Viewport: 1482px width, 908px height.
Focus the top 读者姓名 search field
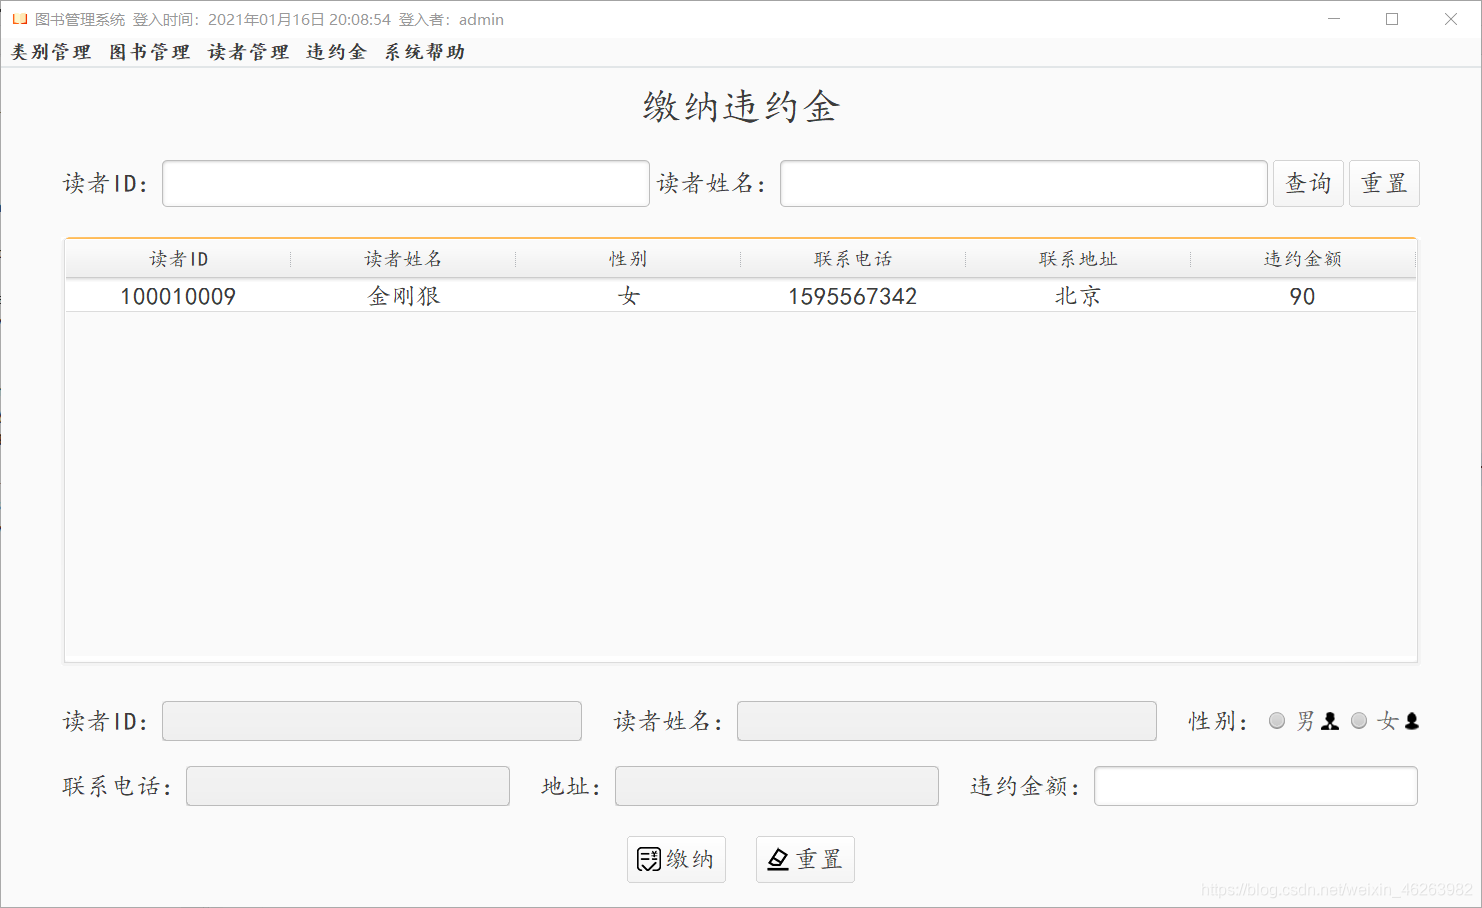click(1024, 184)
